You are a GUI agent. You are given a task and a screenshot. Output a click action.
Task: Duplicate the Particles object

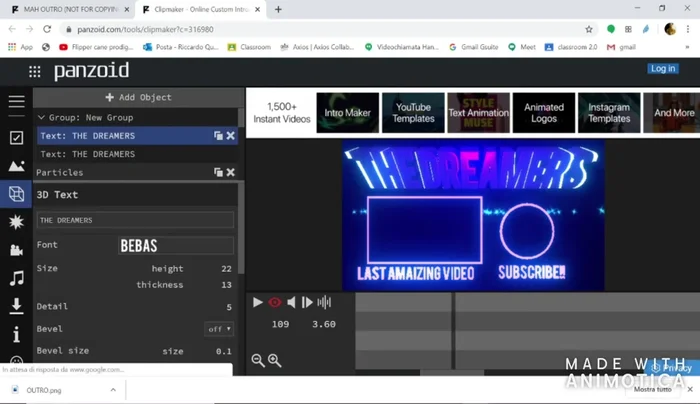point(218,172)
